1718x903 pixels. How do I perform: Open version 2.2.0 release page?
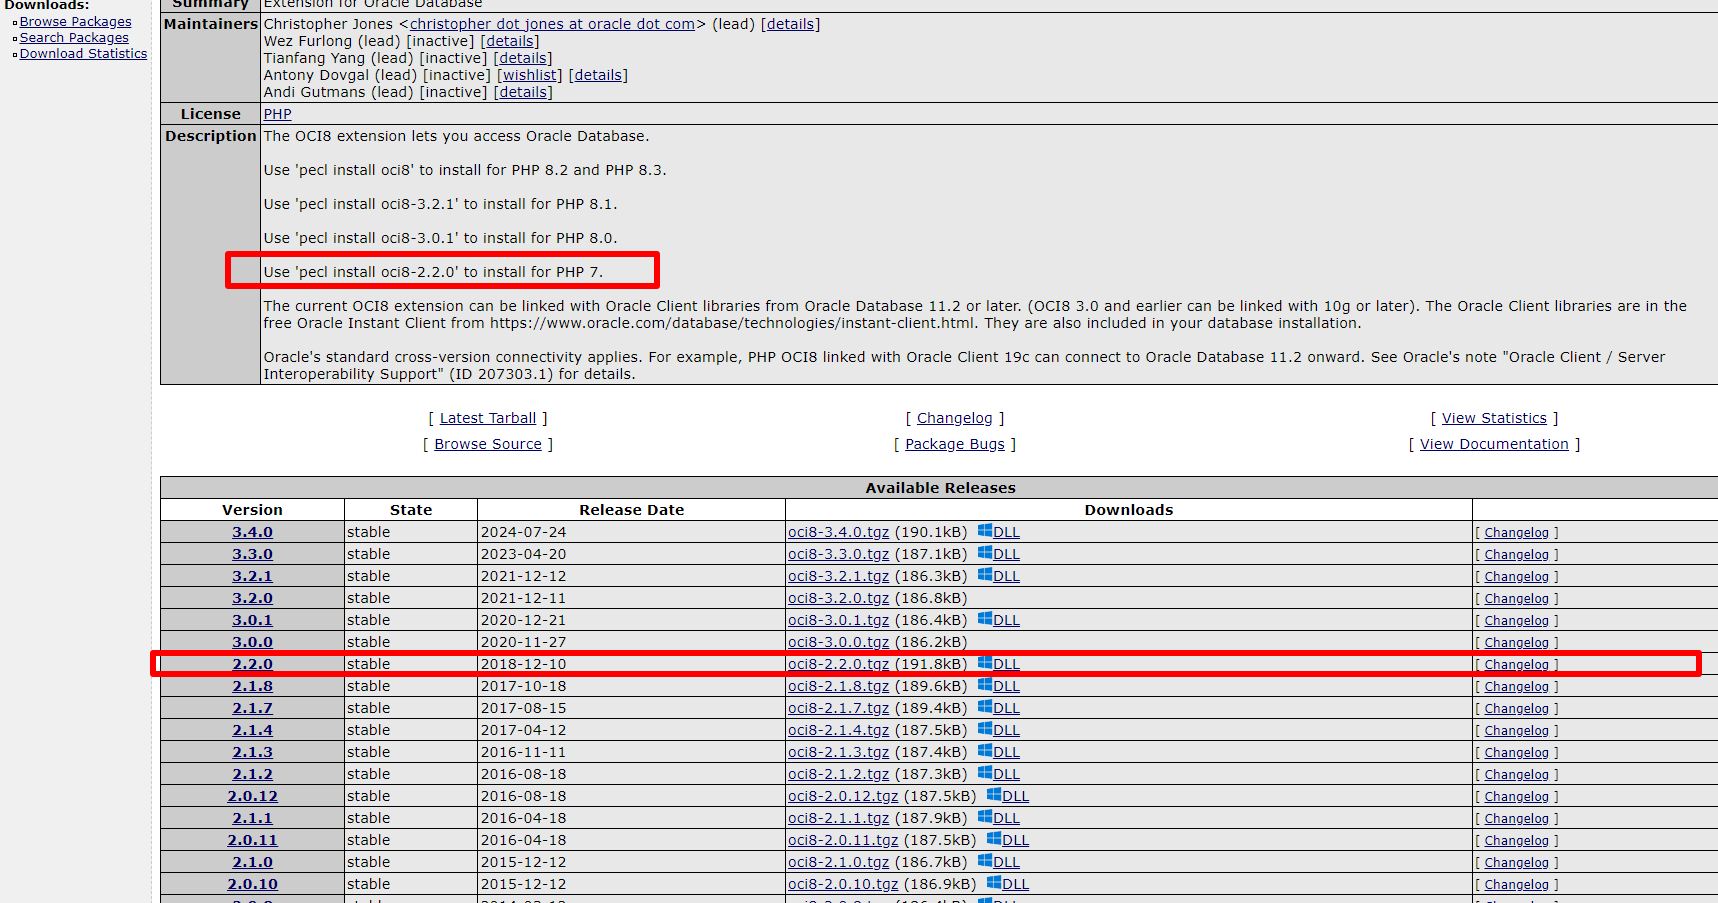click(252, 664)
